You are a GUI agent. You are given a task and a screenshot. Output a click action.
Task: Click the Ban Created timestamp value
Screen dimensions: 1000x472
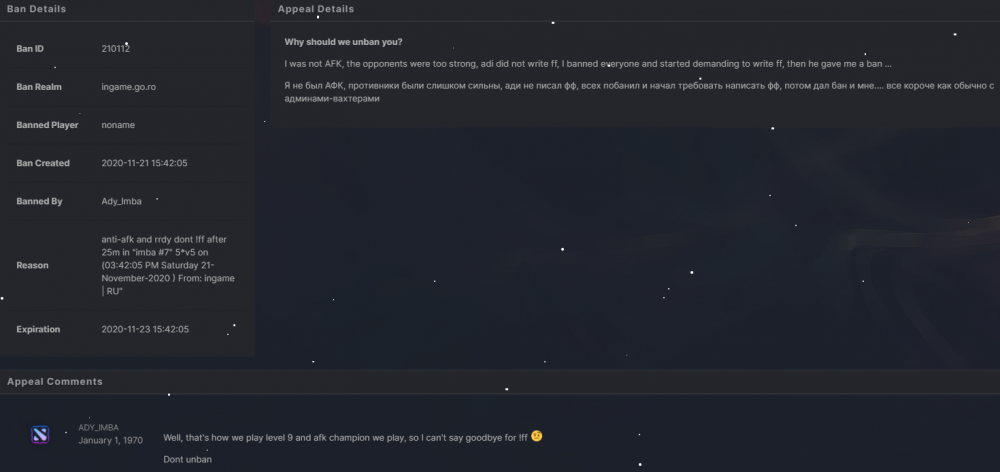pyautogui.click(x=144, y=163)
